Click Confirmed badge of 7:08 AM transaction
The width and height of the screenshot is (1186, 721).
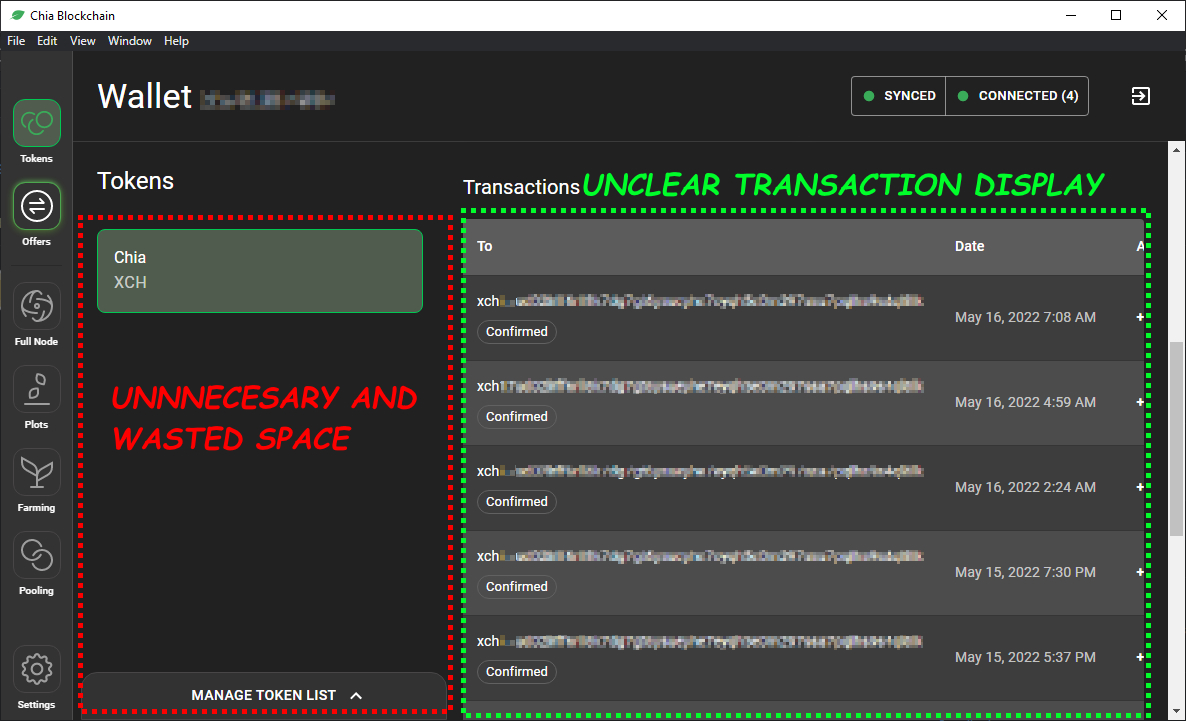tap(517, 331)
